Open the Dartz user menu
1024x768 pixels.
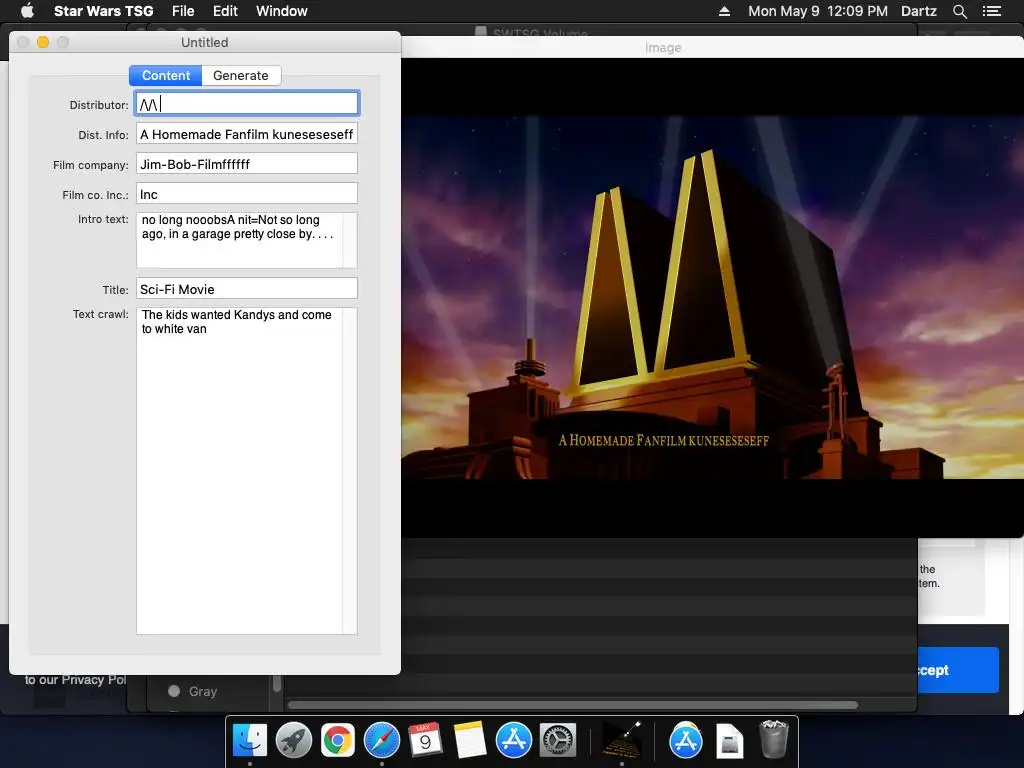(918, 11)
